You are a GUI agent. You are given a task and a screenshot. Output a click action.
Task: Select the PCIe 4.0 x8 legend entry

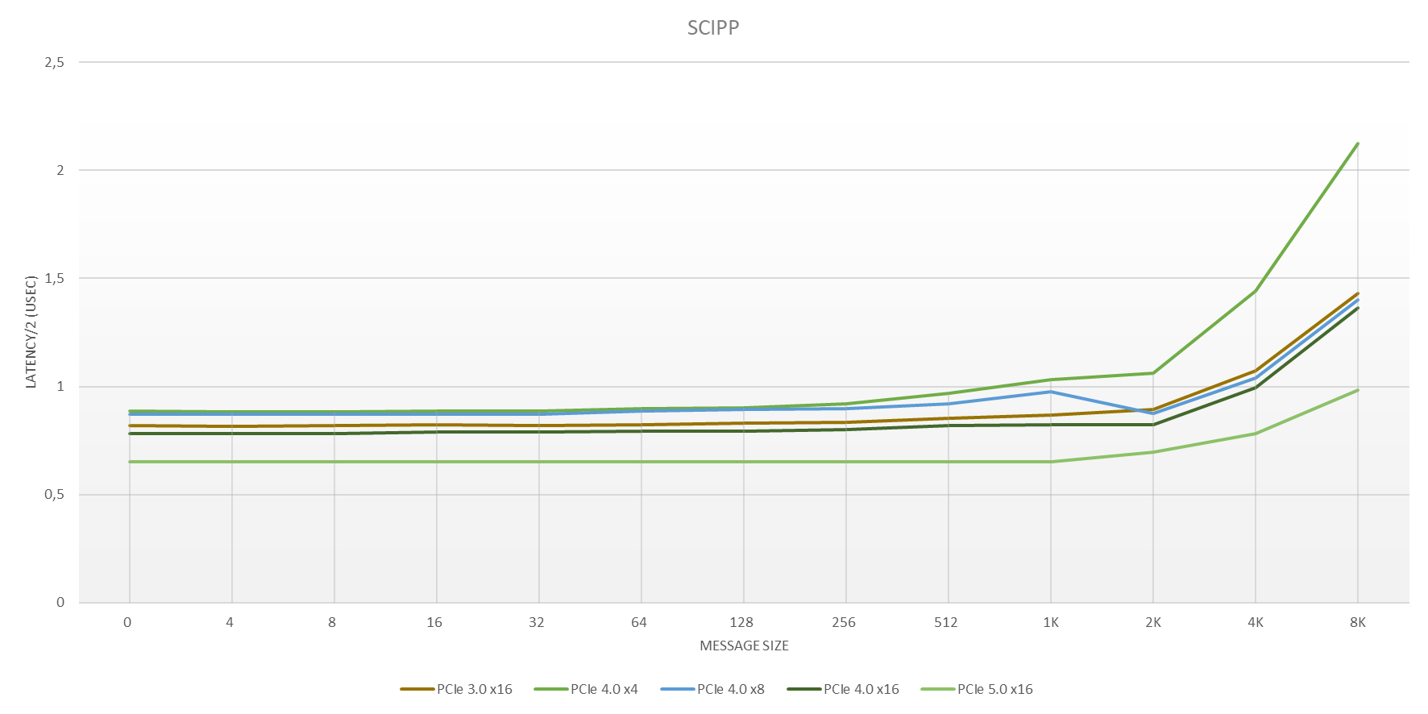[712, 689]
